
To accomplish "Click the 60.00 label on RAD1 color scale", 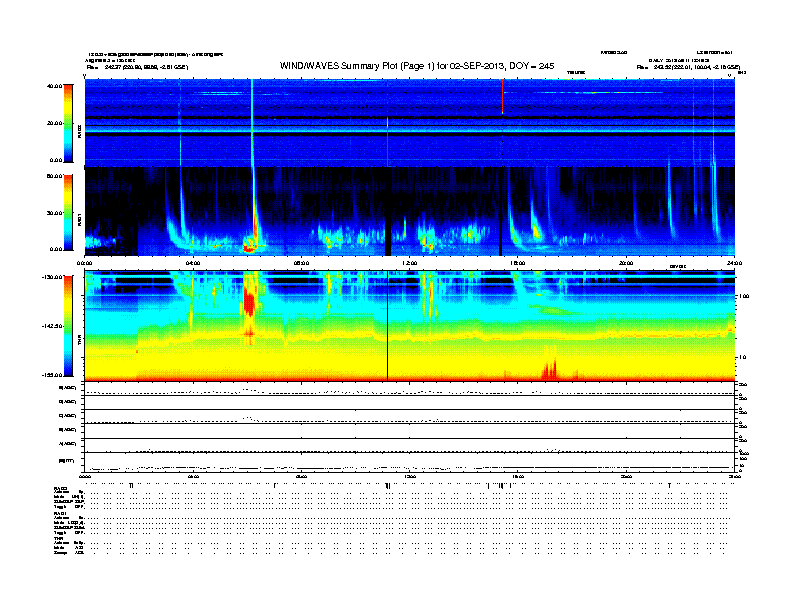I will click(54, 176).
